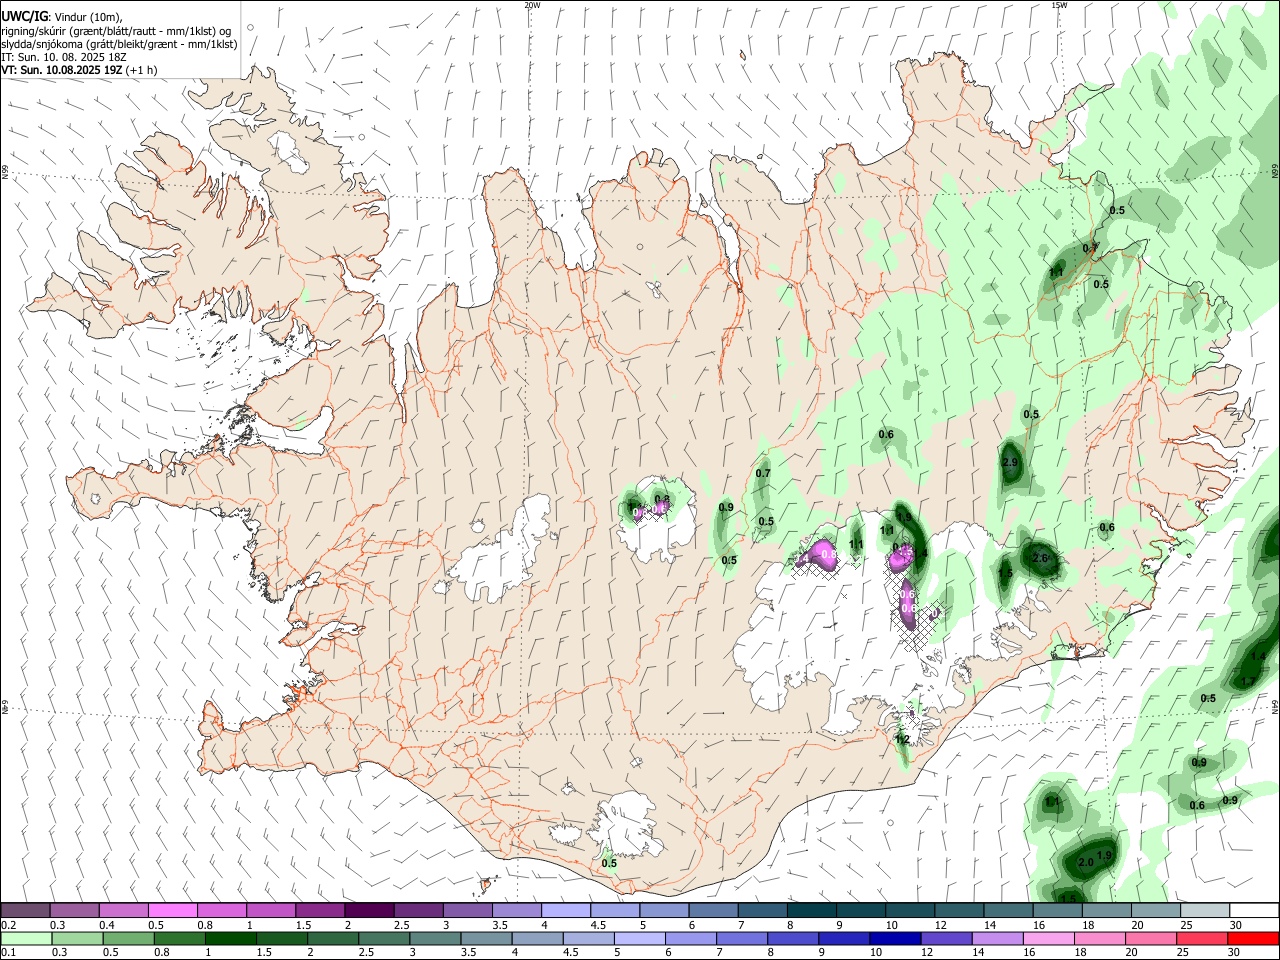Pick the dark purple swatch labeled 2 in the upper legend

coord(369,910)
